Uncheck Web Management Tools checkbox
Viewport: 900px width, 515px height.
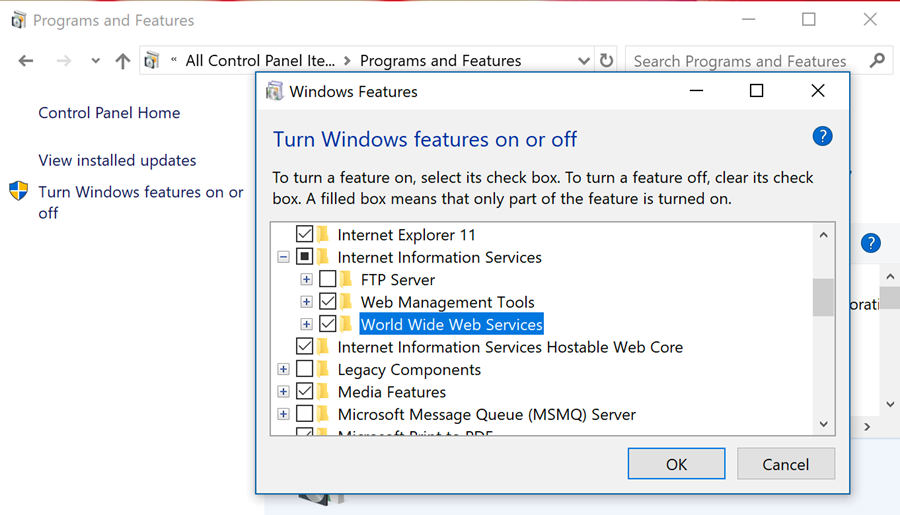click(328, 301)
